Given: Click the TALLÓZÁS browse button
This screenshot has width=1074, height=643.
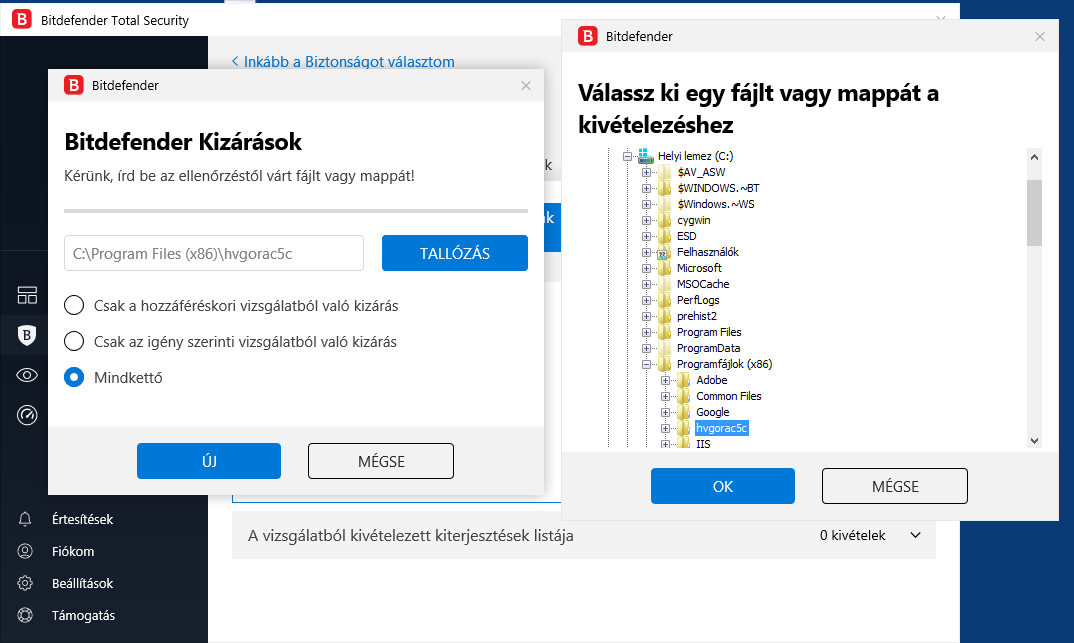Looking at the screenshot, I should pyautogui.click(x=455, y=253).
